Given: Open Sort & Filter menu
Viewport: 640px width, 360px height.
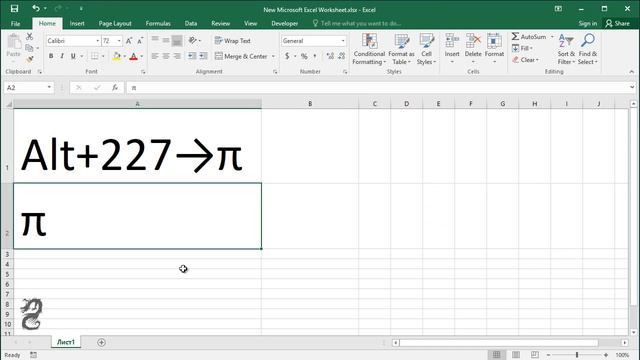Looking at the screenshot, I should [566, 49].
